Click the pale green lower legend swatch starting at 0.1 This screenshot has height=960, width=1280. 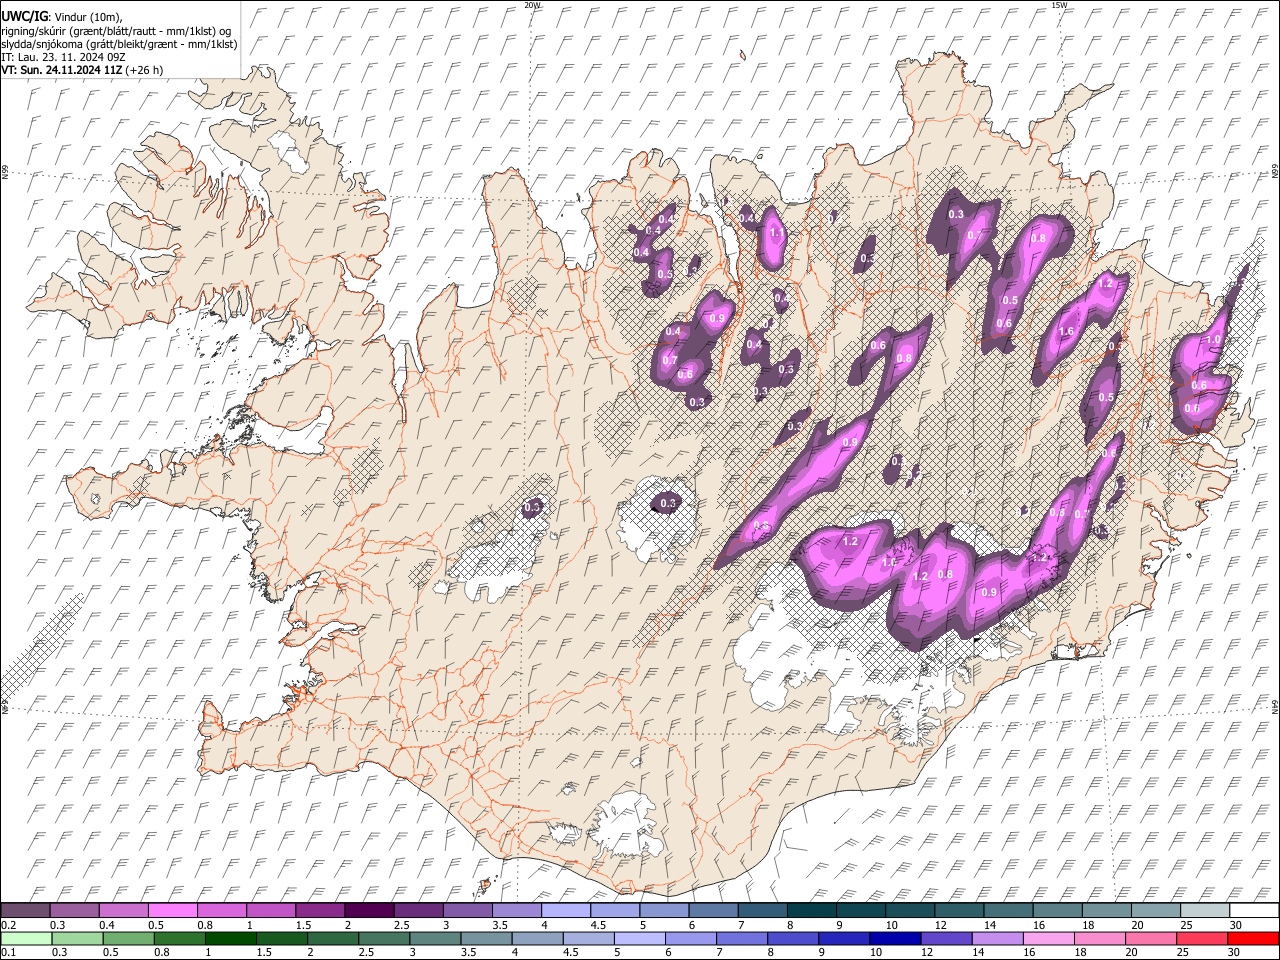pyautogui.click(x=26, y=938)
